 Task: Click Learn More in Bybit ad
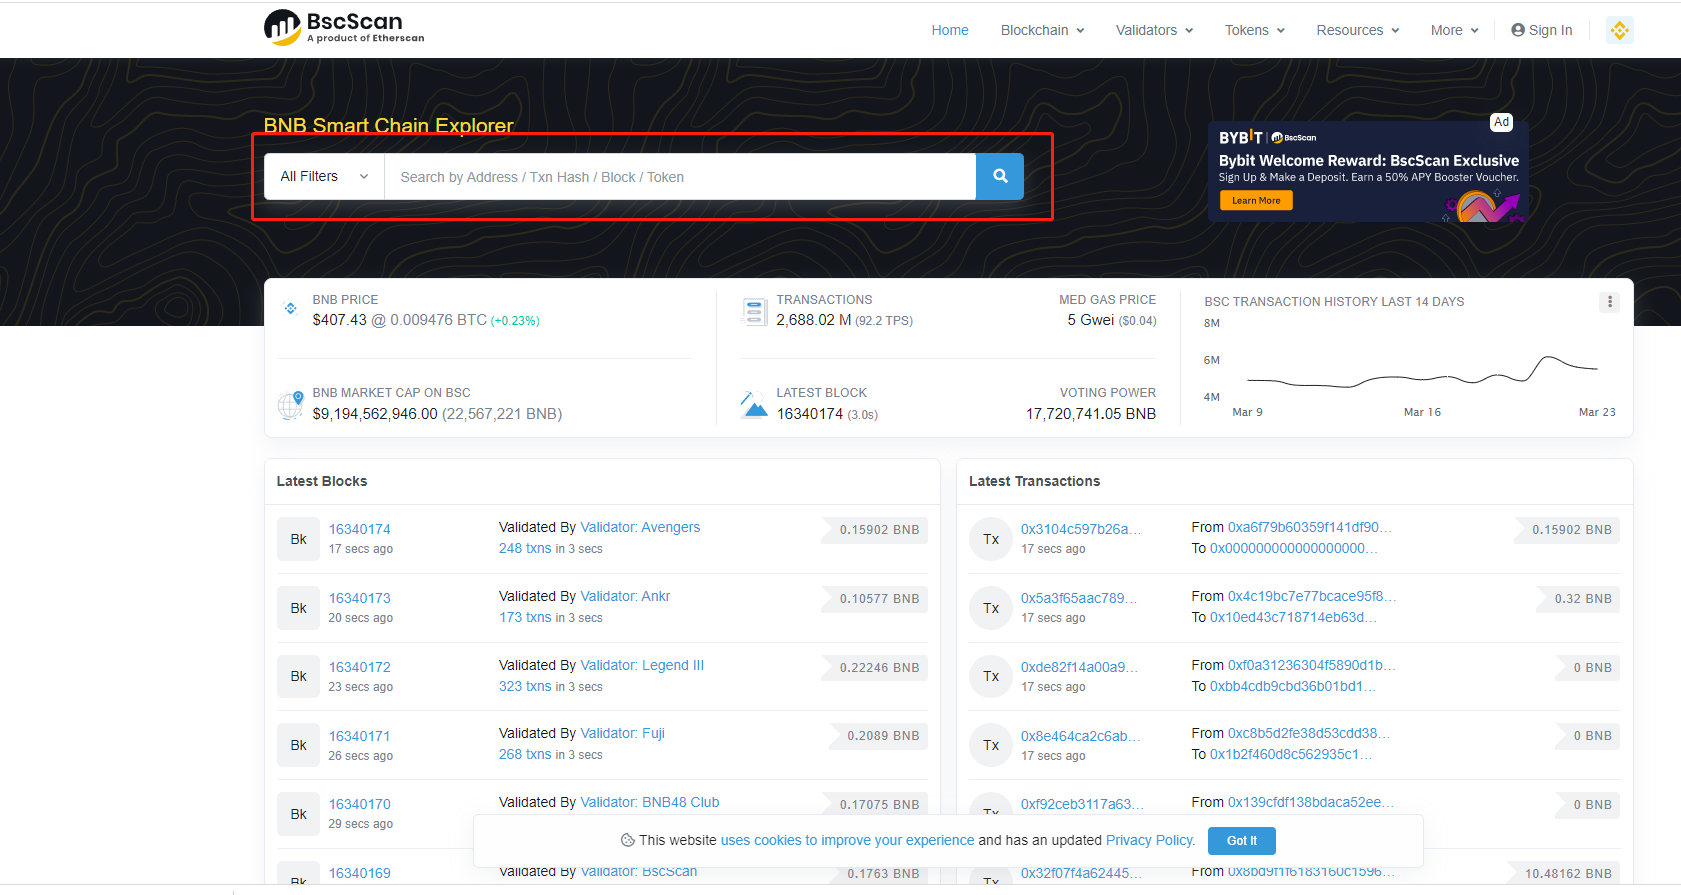1255,201
